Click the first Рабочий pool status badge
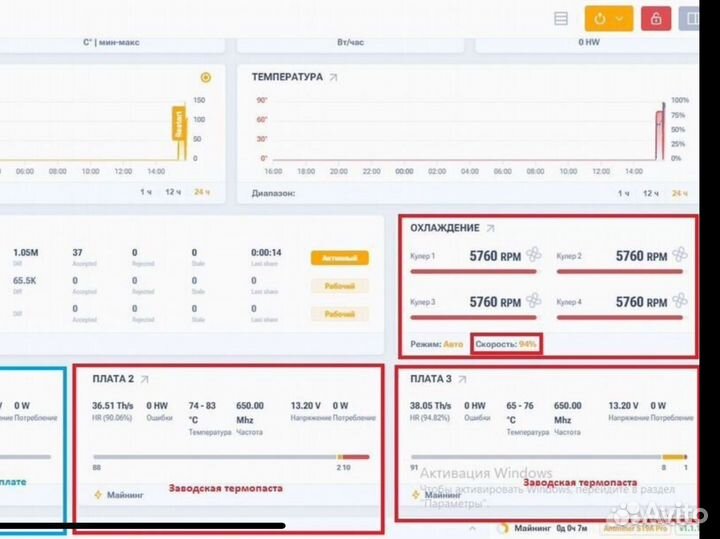 339,286
